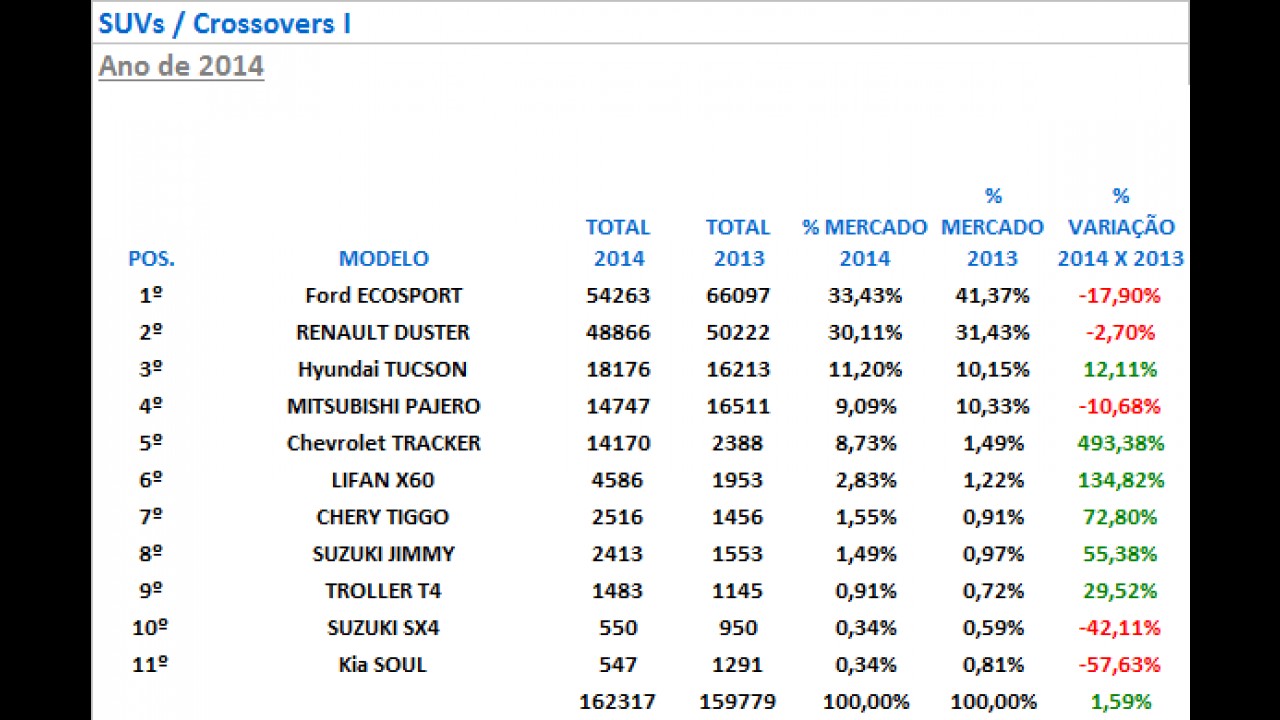1280x720 pixels.
Task: Click the 159779 grand total cell
Action: tap(738, 702)
